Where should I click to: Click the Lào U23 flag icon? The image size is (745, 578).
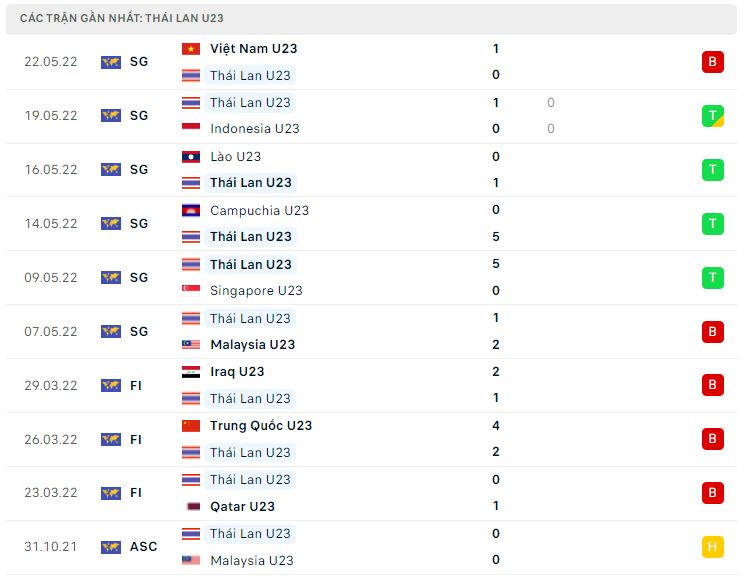[x=191, y=157]
